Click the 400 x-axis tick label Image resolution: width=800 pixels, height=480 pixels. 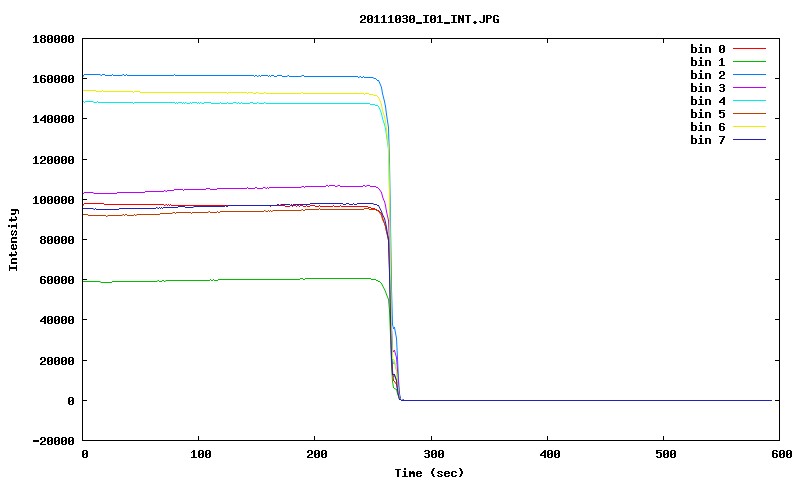pyautogui.click(x=550, y=454)
